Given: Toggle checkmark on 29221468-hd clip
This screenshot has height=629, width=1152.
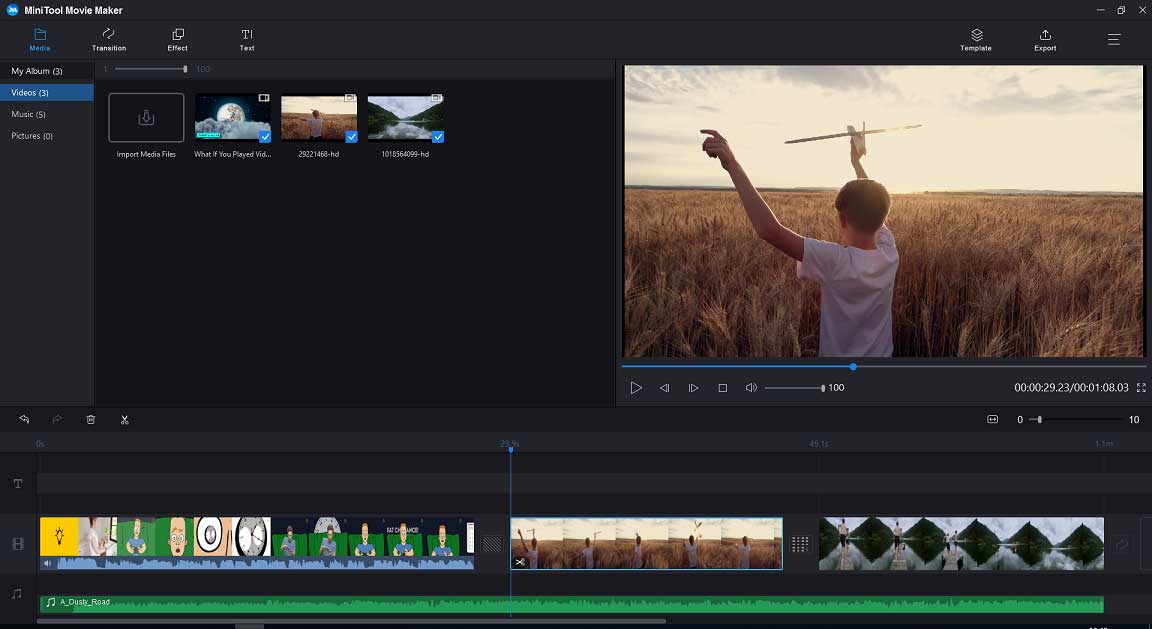Looking at the screenshot, I should click(351, 137).
